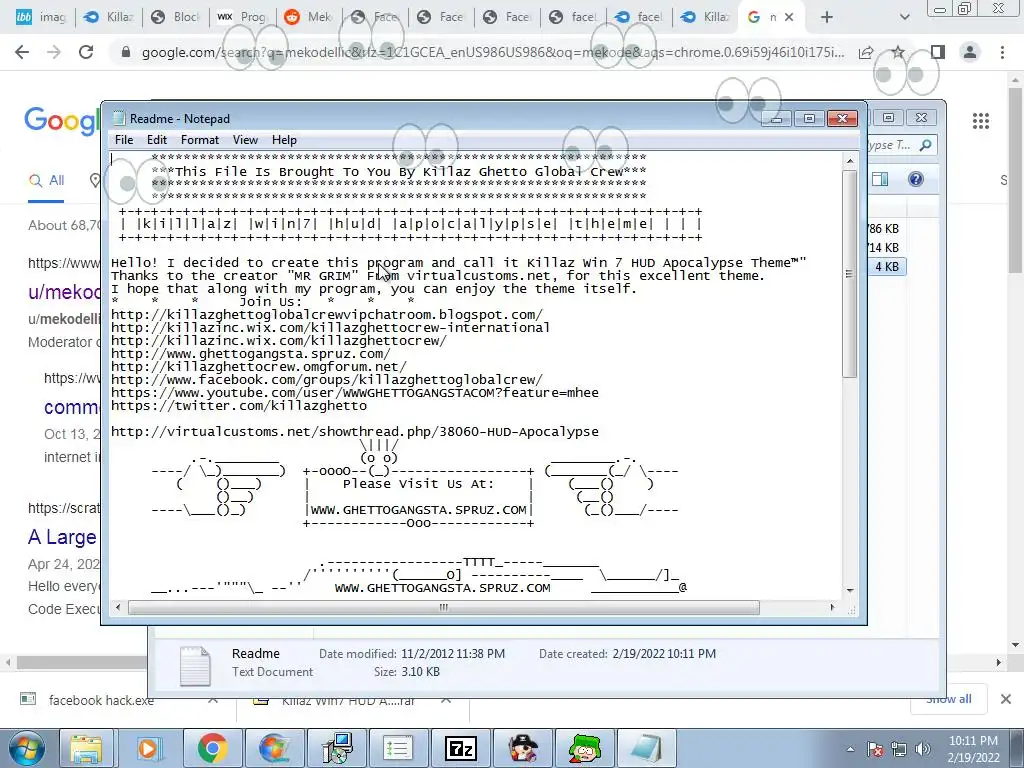
Task: Open the 'A Large' search result
Action: (62, 537)
